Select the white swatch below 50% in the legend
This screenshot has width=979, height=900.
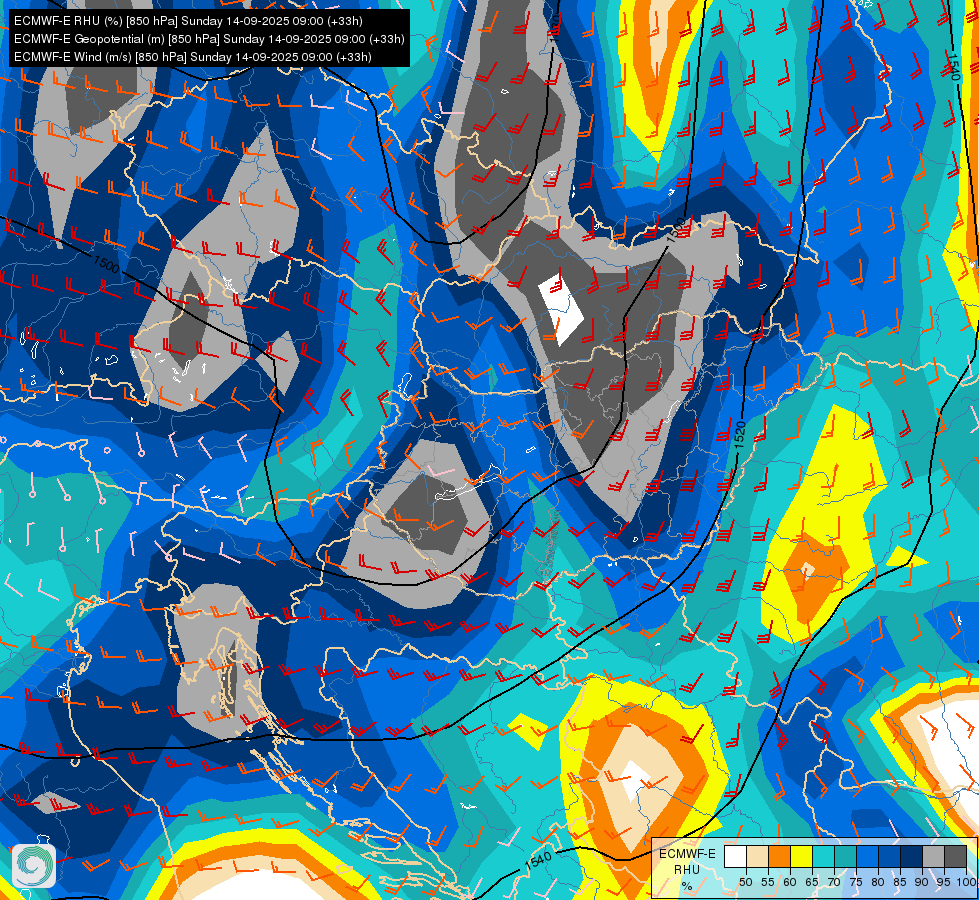(x=735, y=856)
